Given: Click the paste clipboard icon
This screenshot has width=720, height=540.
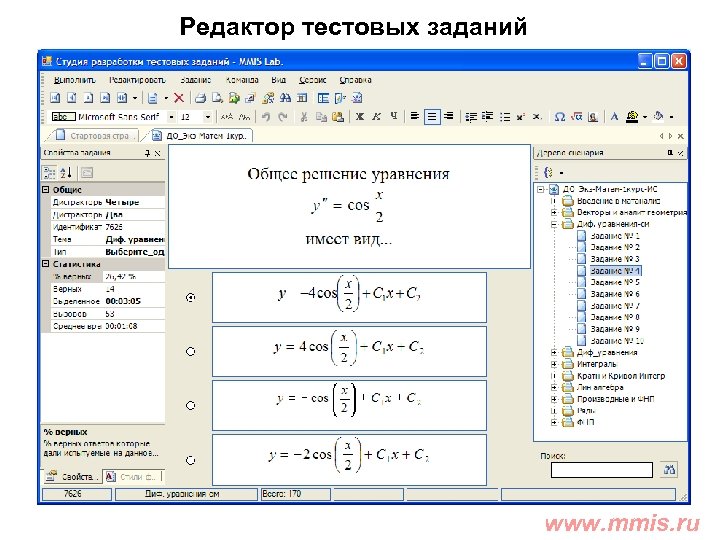Looking at the screenshot, I should click(338, 117).
